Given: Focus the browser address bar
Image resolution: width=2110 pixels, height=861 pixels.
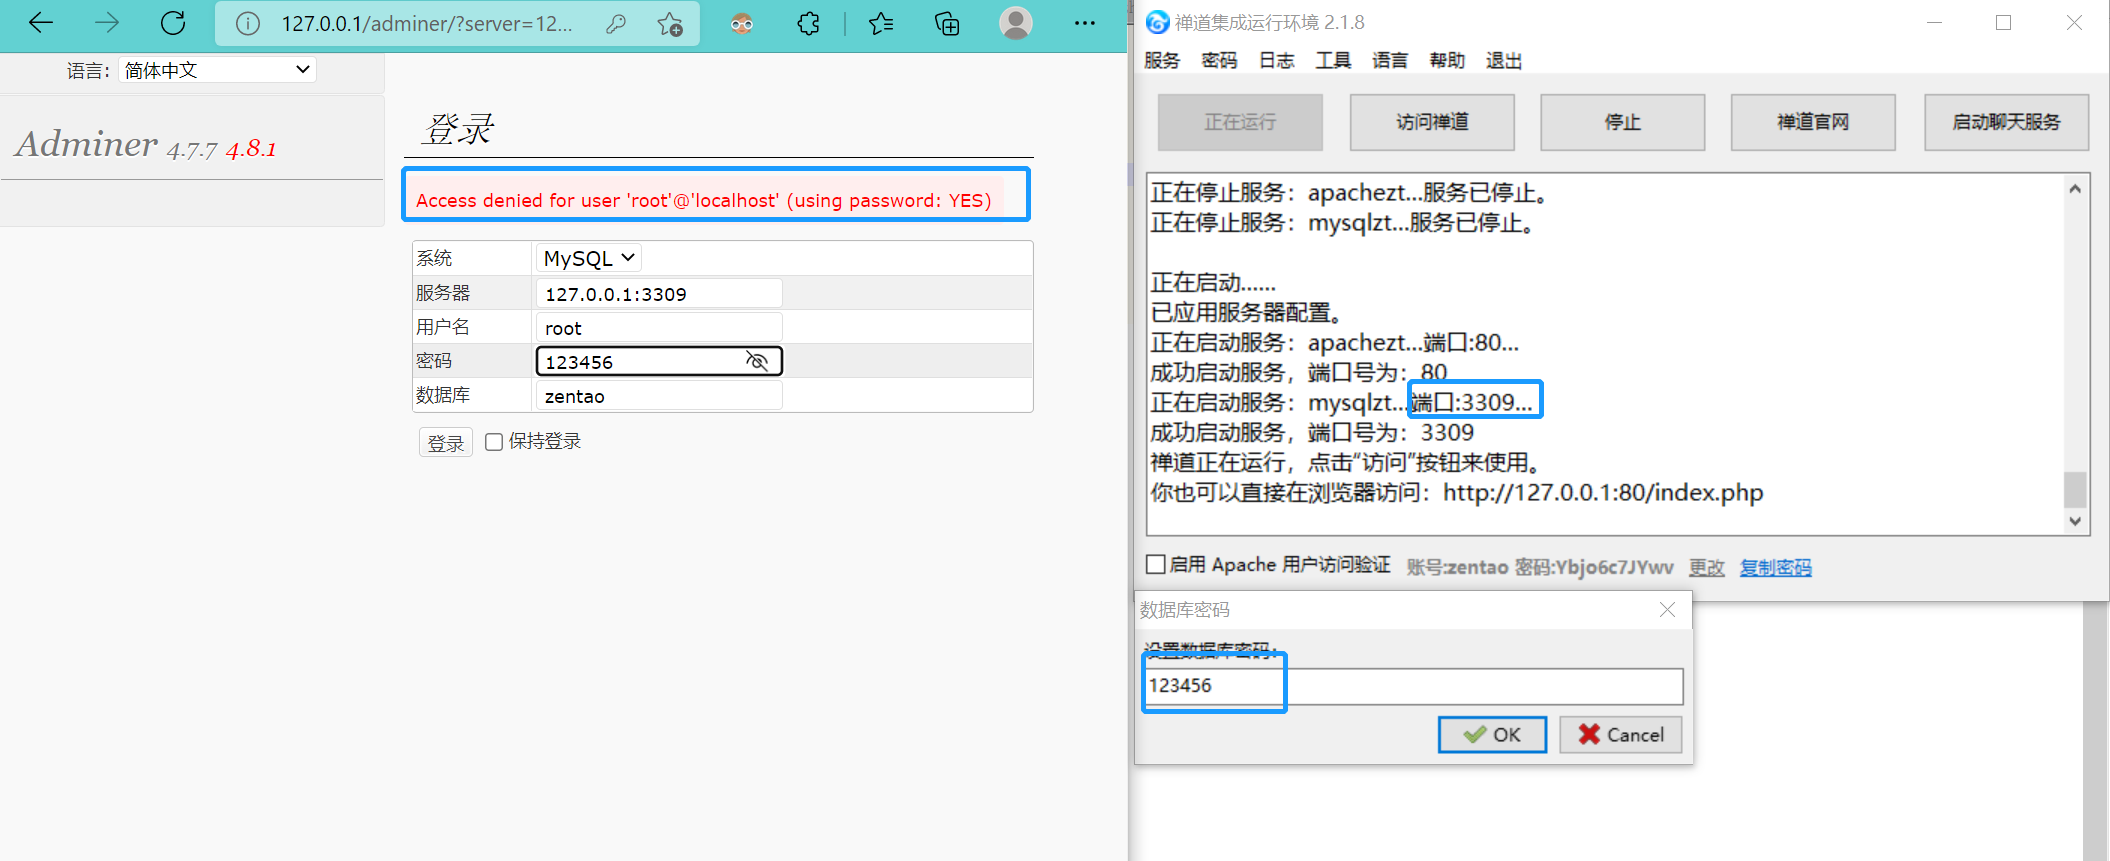Looking at the screenshot, I should pyautogui.click(x=428, y=24).
